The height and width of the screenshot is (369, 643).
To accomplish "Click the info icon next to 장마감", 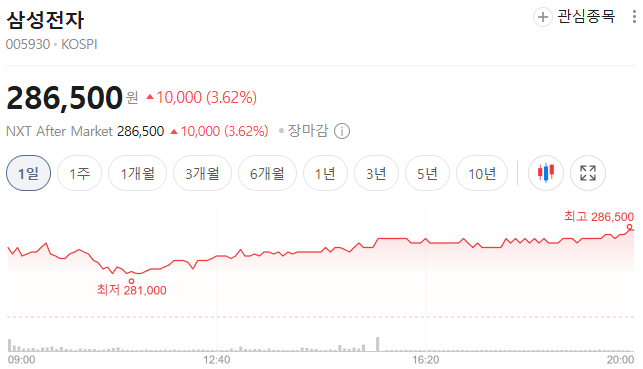I will click(342, 131).
